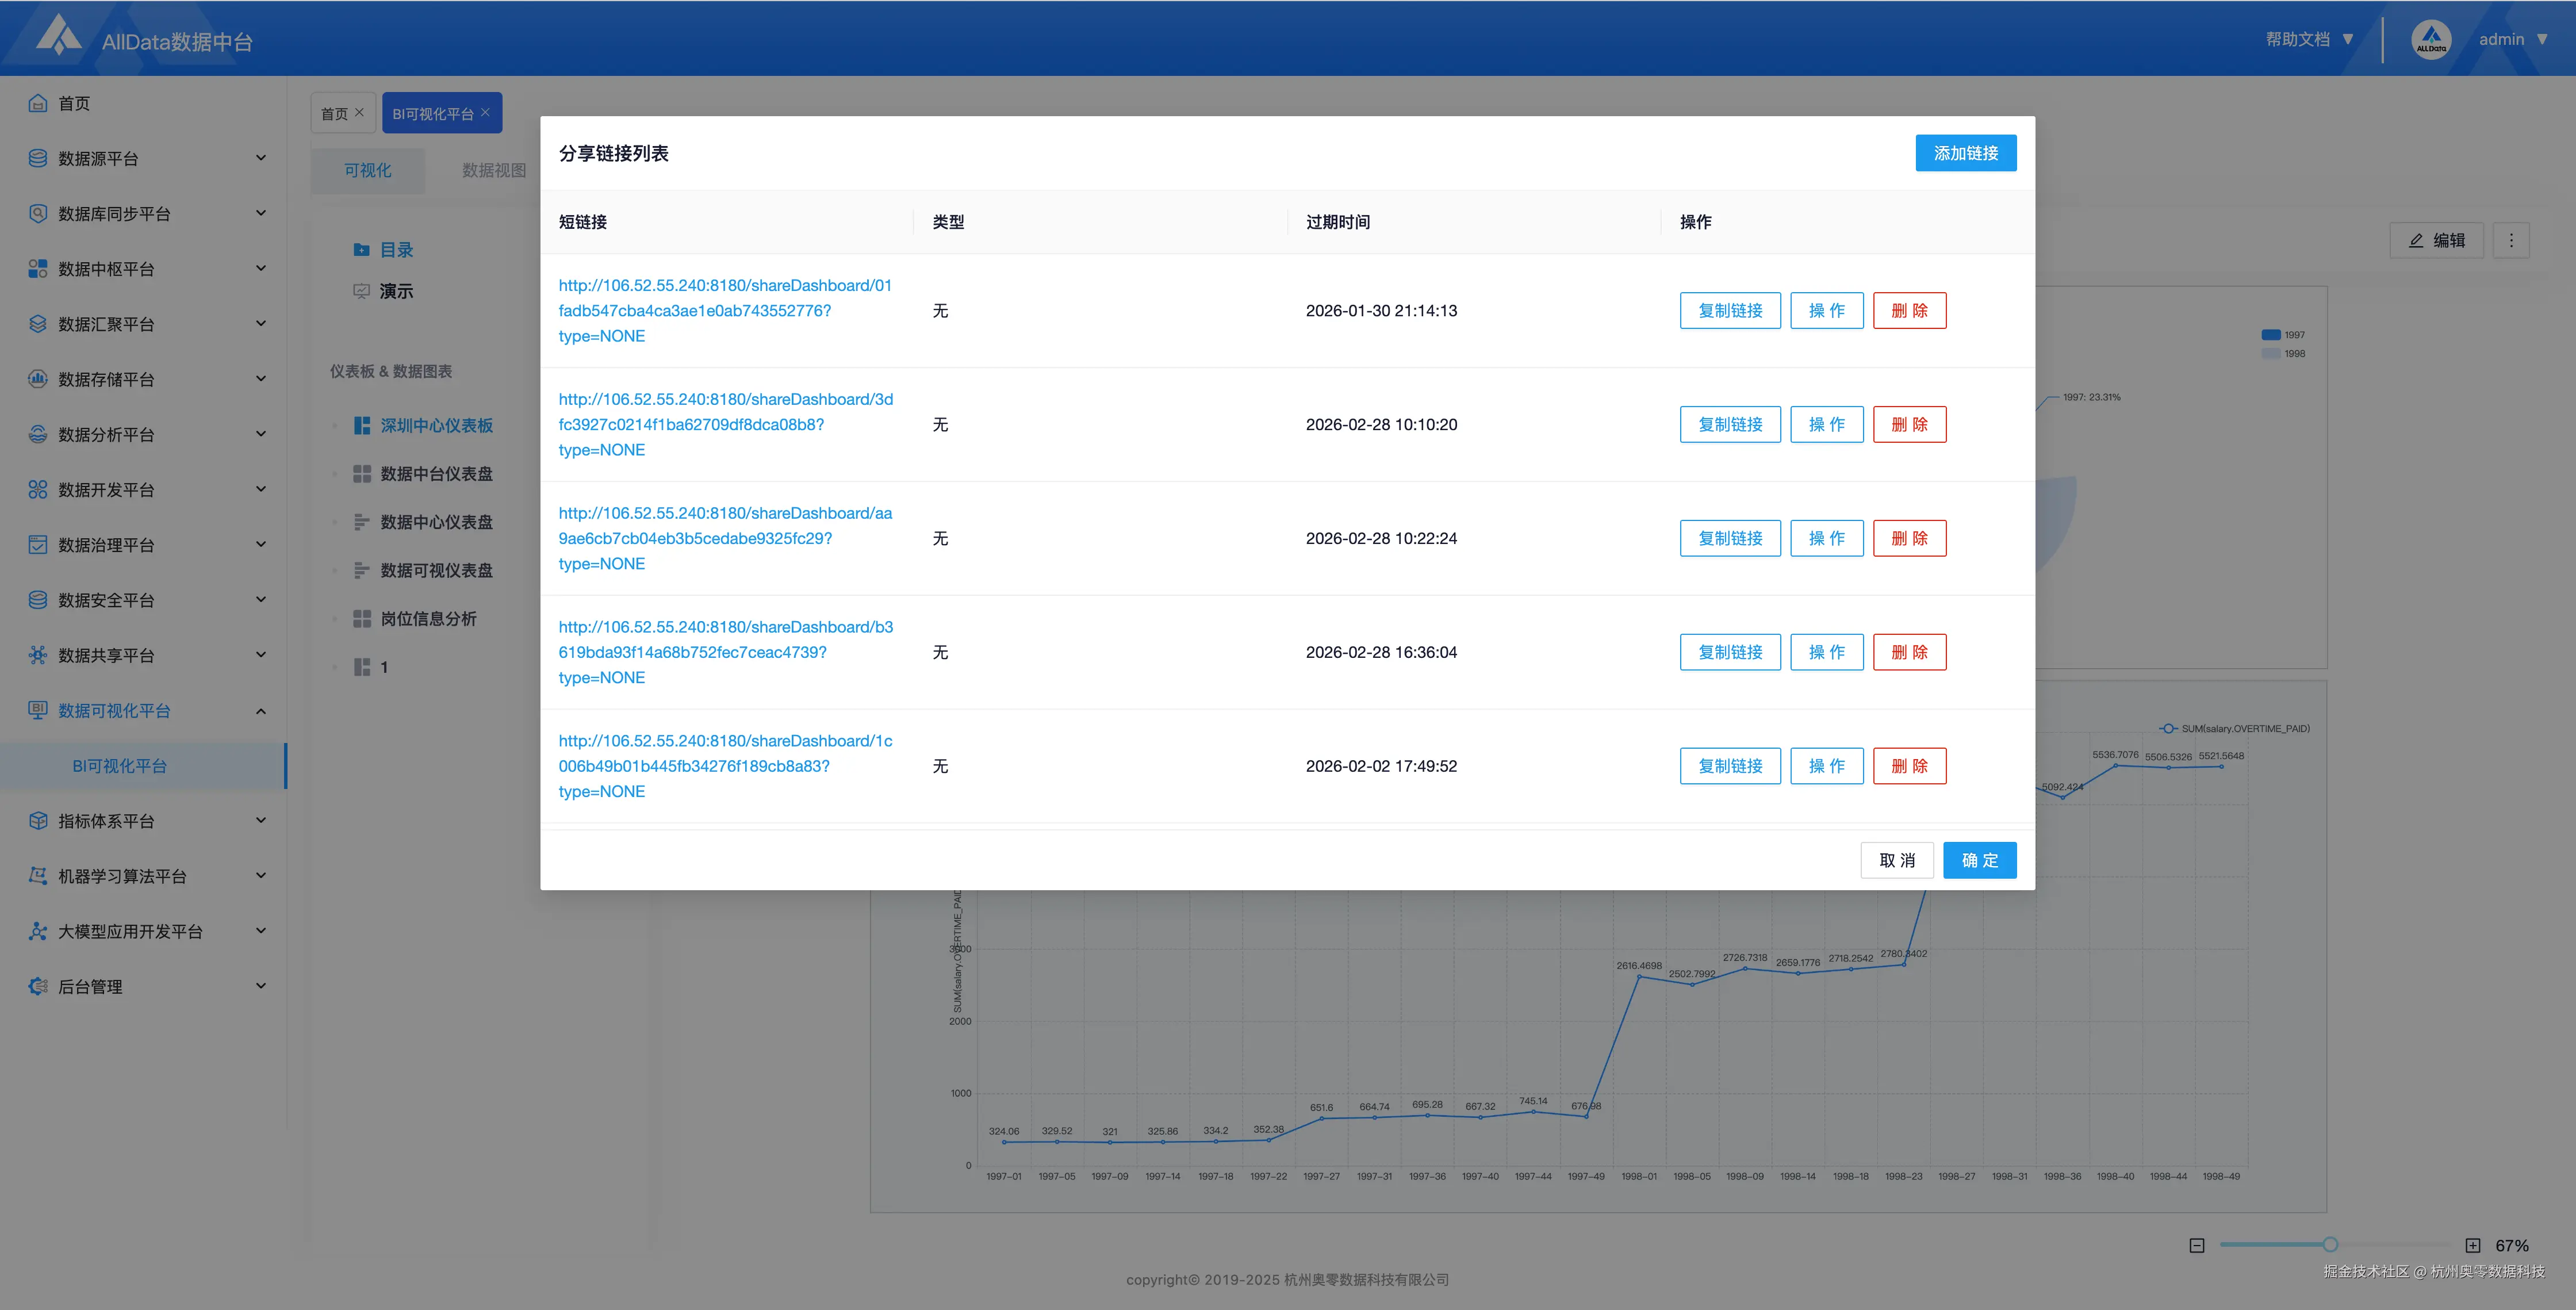Close the 首页 tab
The width and height of the screenshot is (2576, 1310).
pos(359,112)
